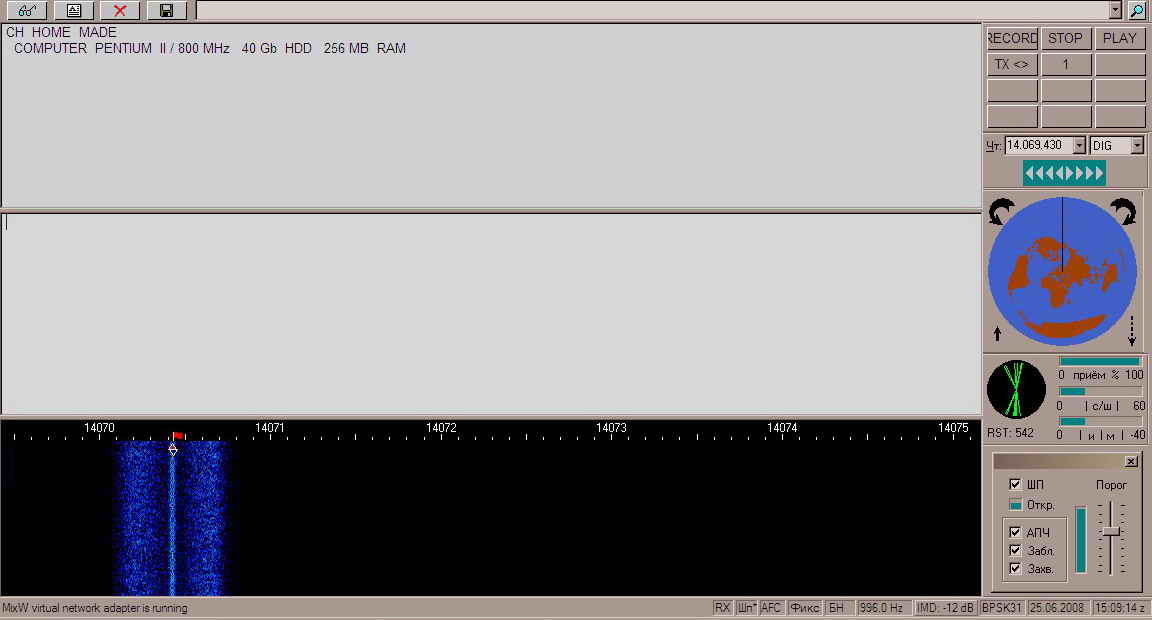Rotate antenna with the left curved arrow
This screenshot has height=620, width=1152.
point(1001,211)
